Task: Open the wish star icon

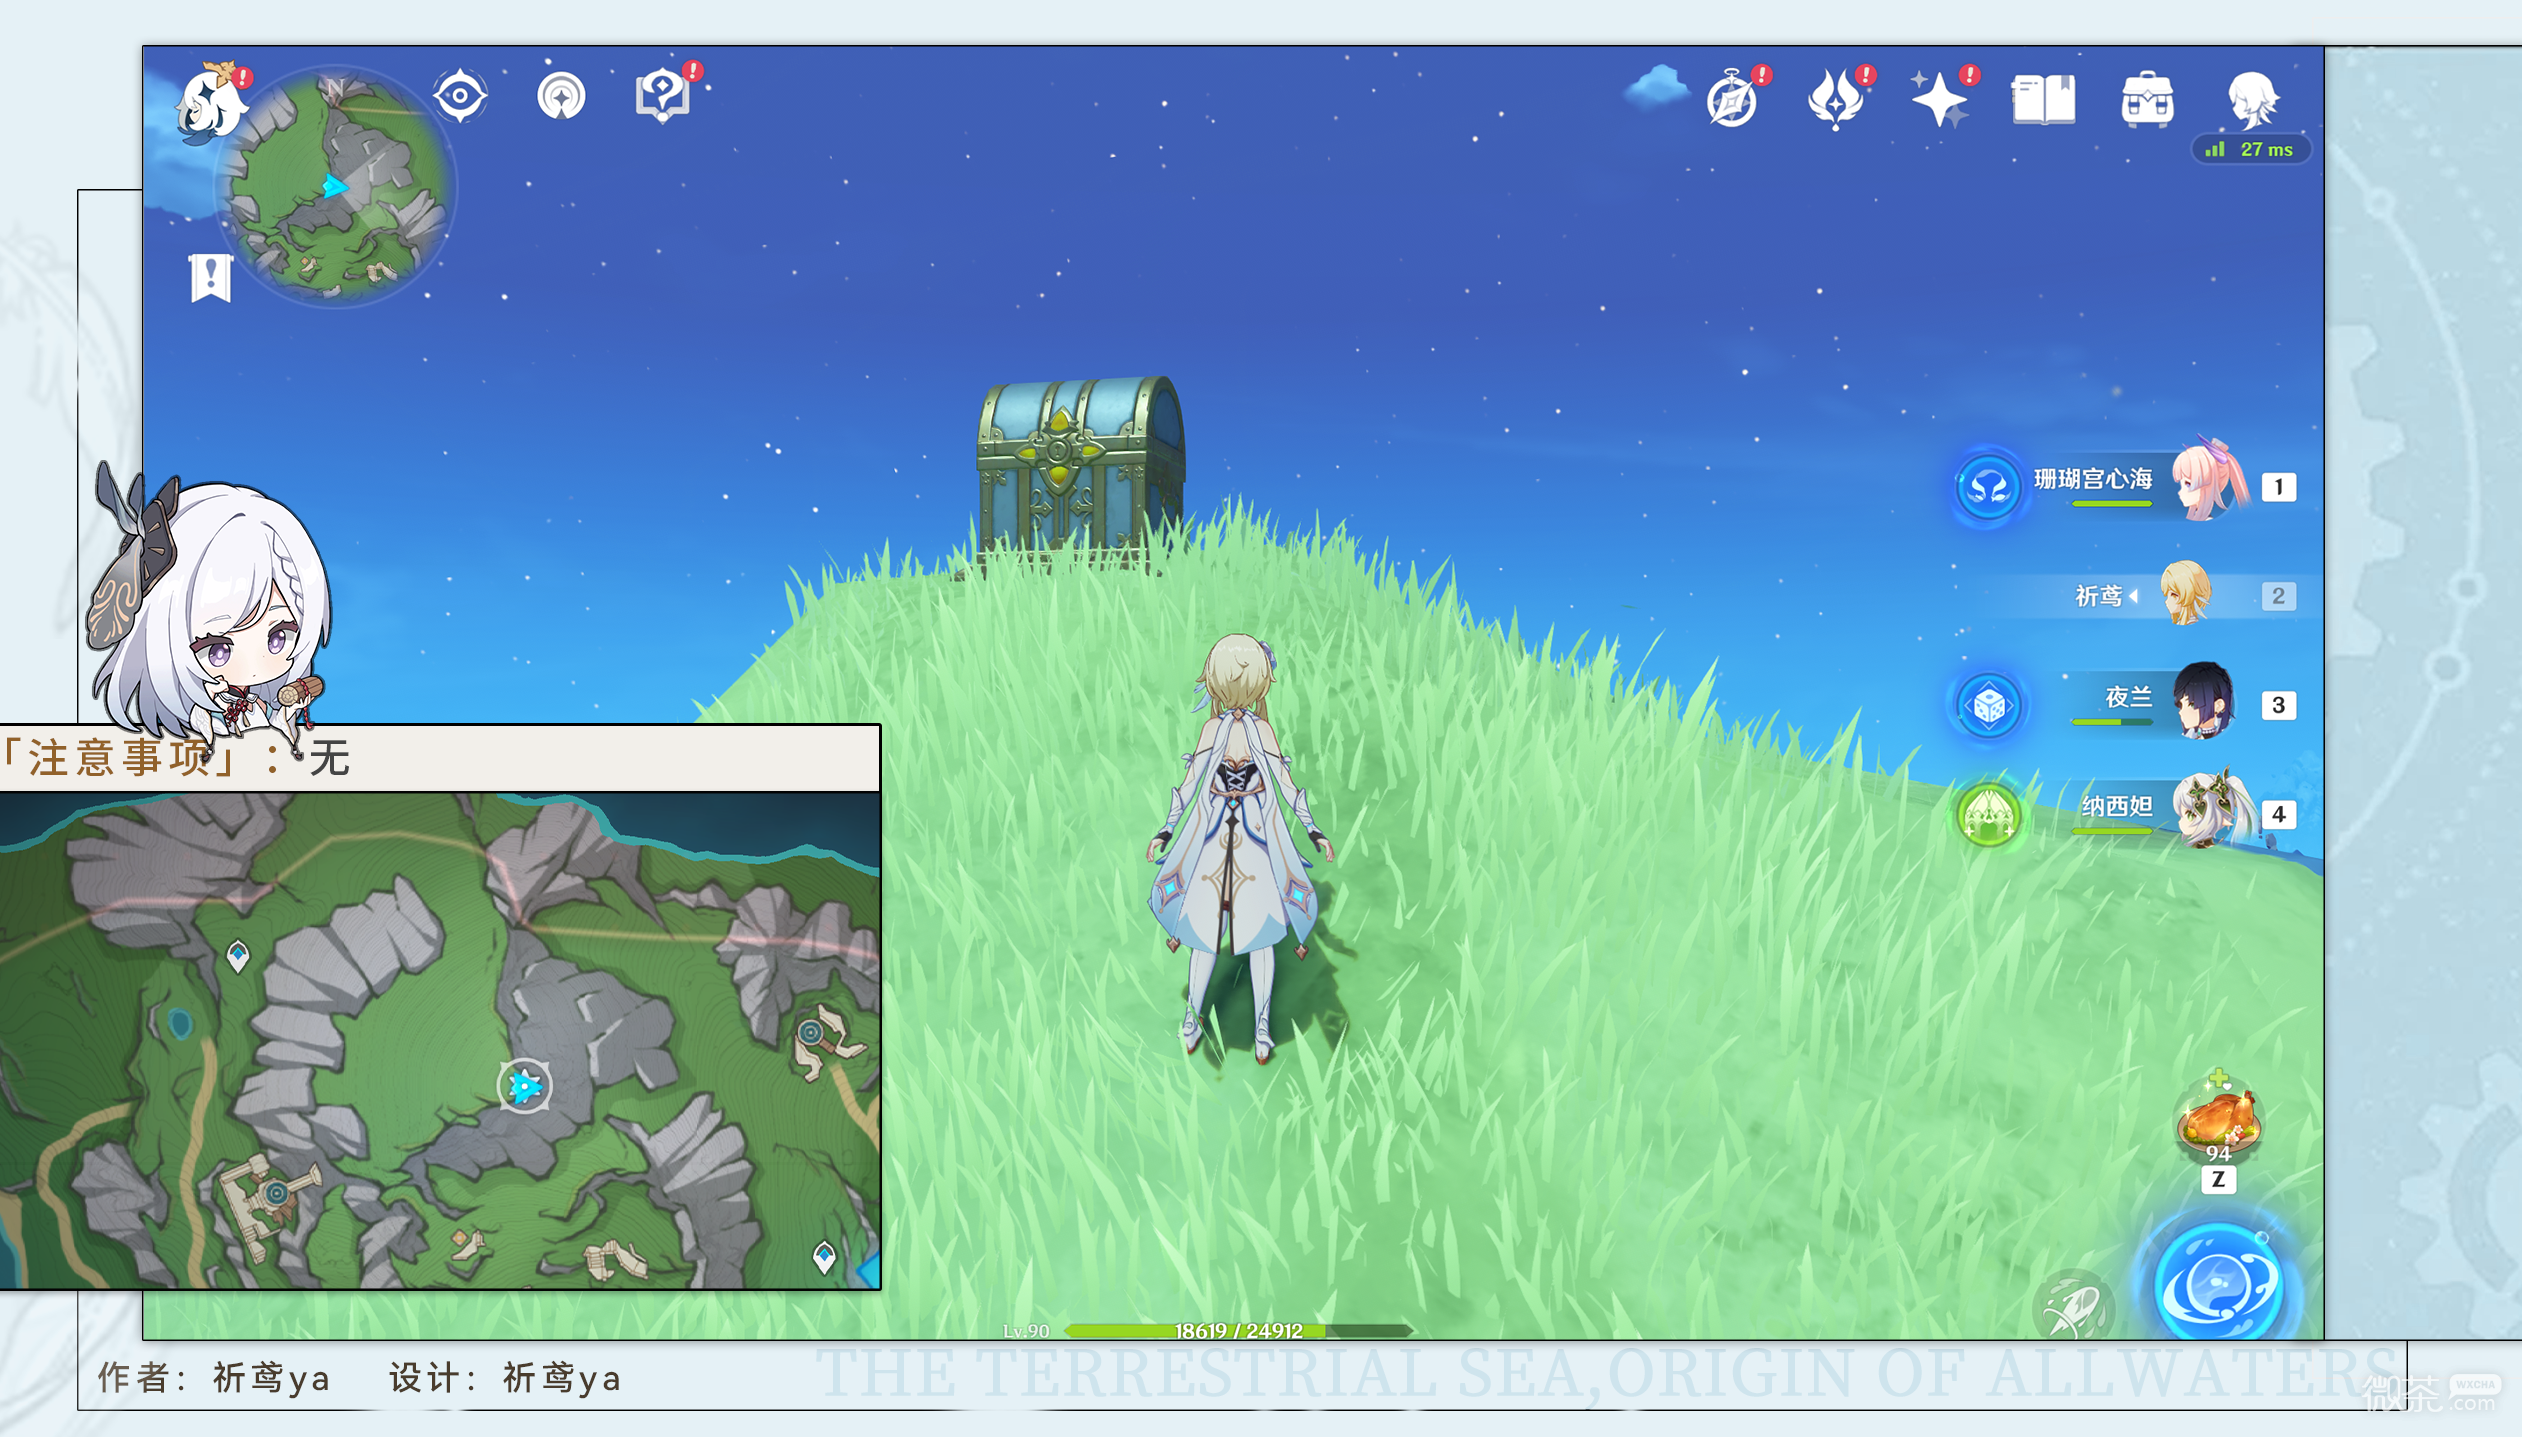Action: point(1941,99)
